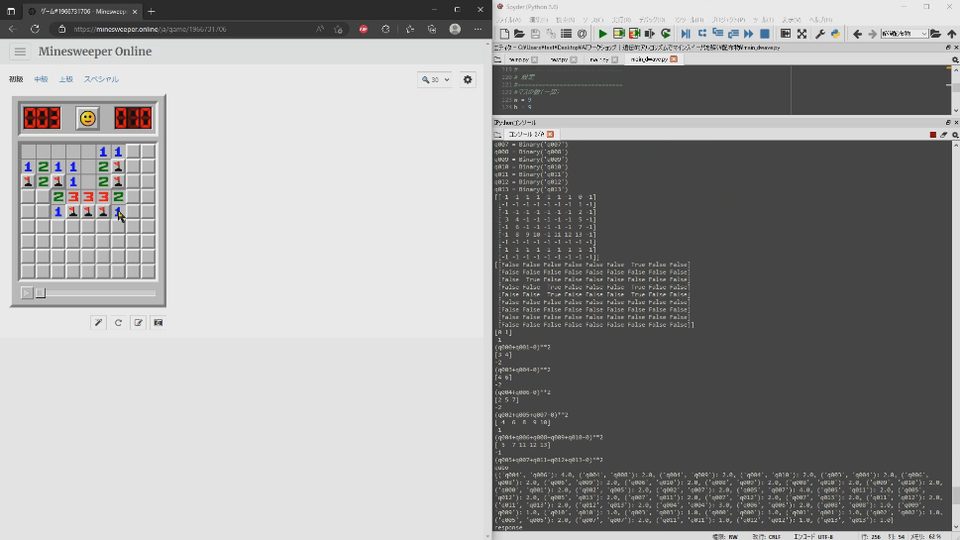The image size is (960, 540).
Task: Stop the running console kernel red square
Action: tap(932, 134)
